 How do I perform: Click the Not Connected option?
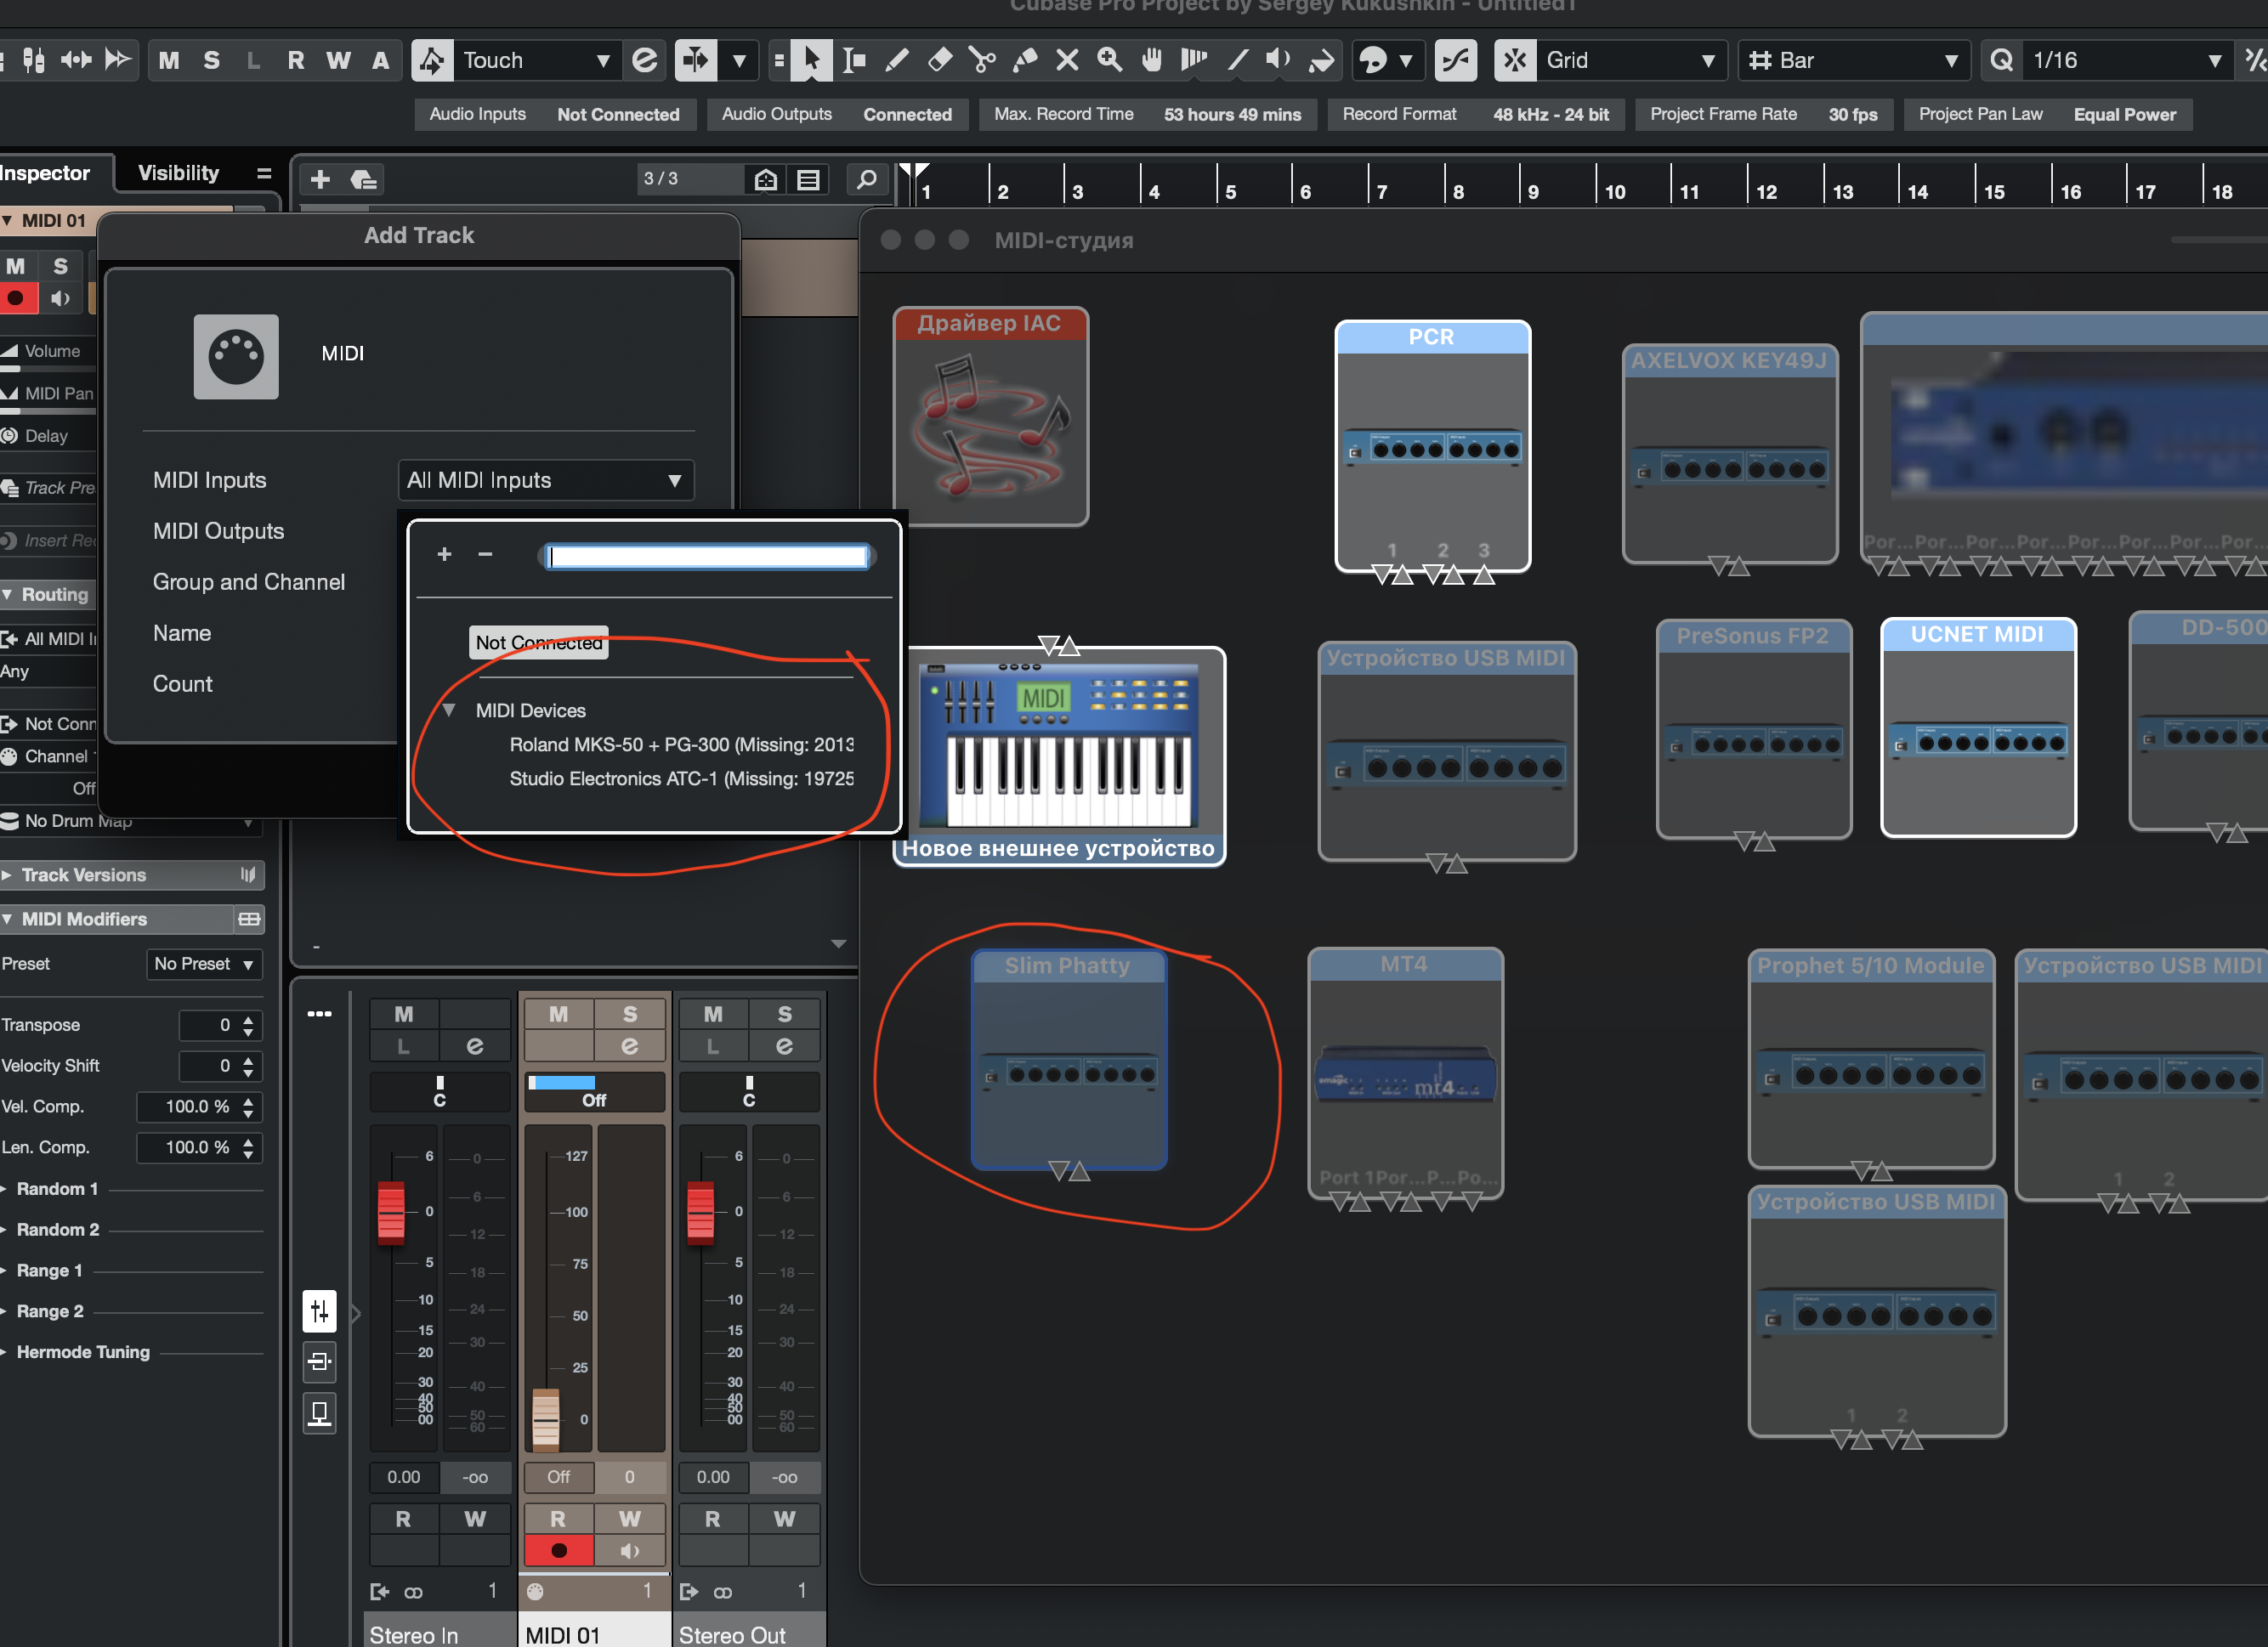(x=539, y=643)
